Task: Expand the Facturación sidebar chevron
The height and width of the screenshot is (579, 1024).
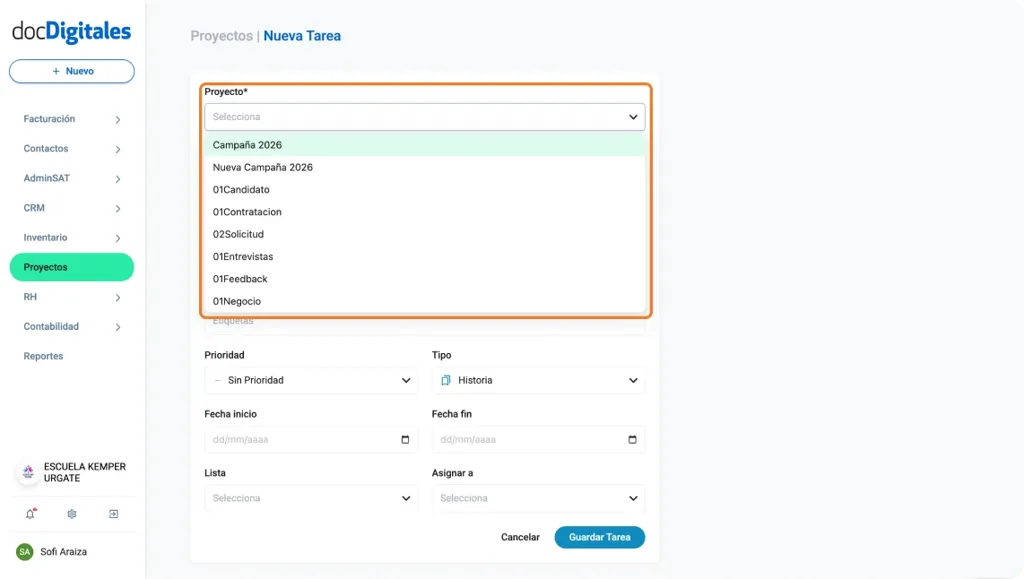Action: [120, 118]
